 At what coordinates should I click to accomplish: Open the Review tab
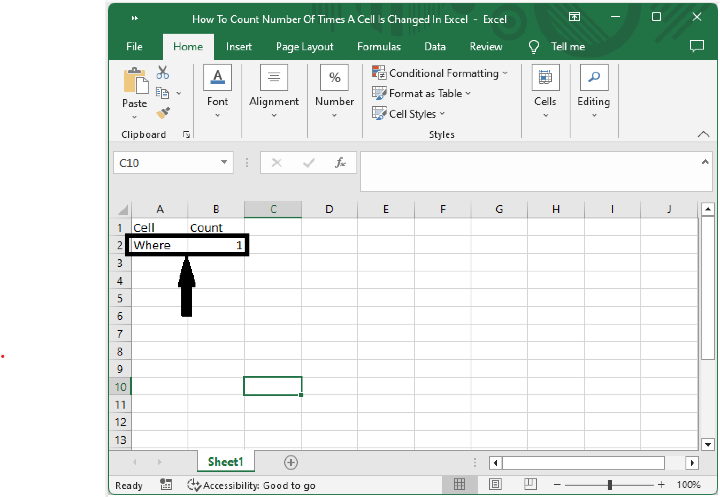(x=486, y=46)
